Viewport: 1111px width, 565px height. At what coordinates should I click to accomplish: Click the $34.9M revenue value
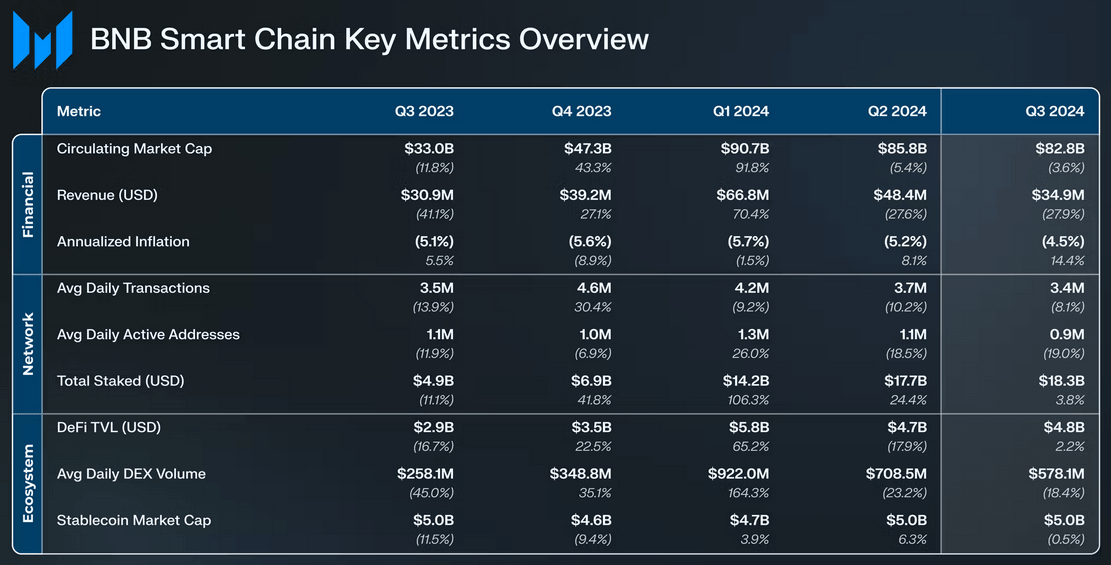coord(1057,195)
